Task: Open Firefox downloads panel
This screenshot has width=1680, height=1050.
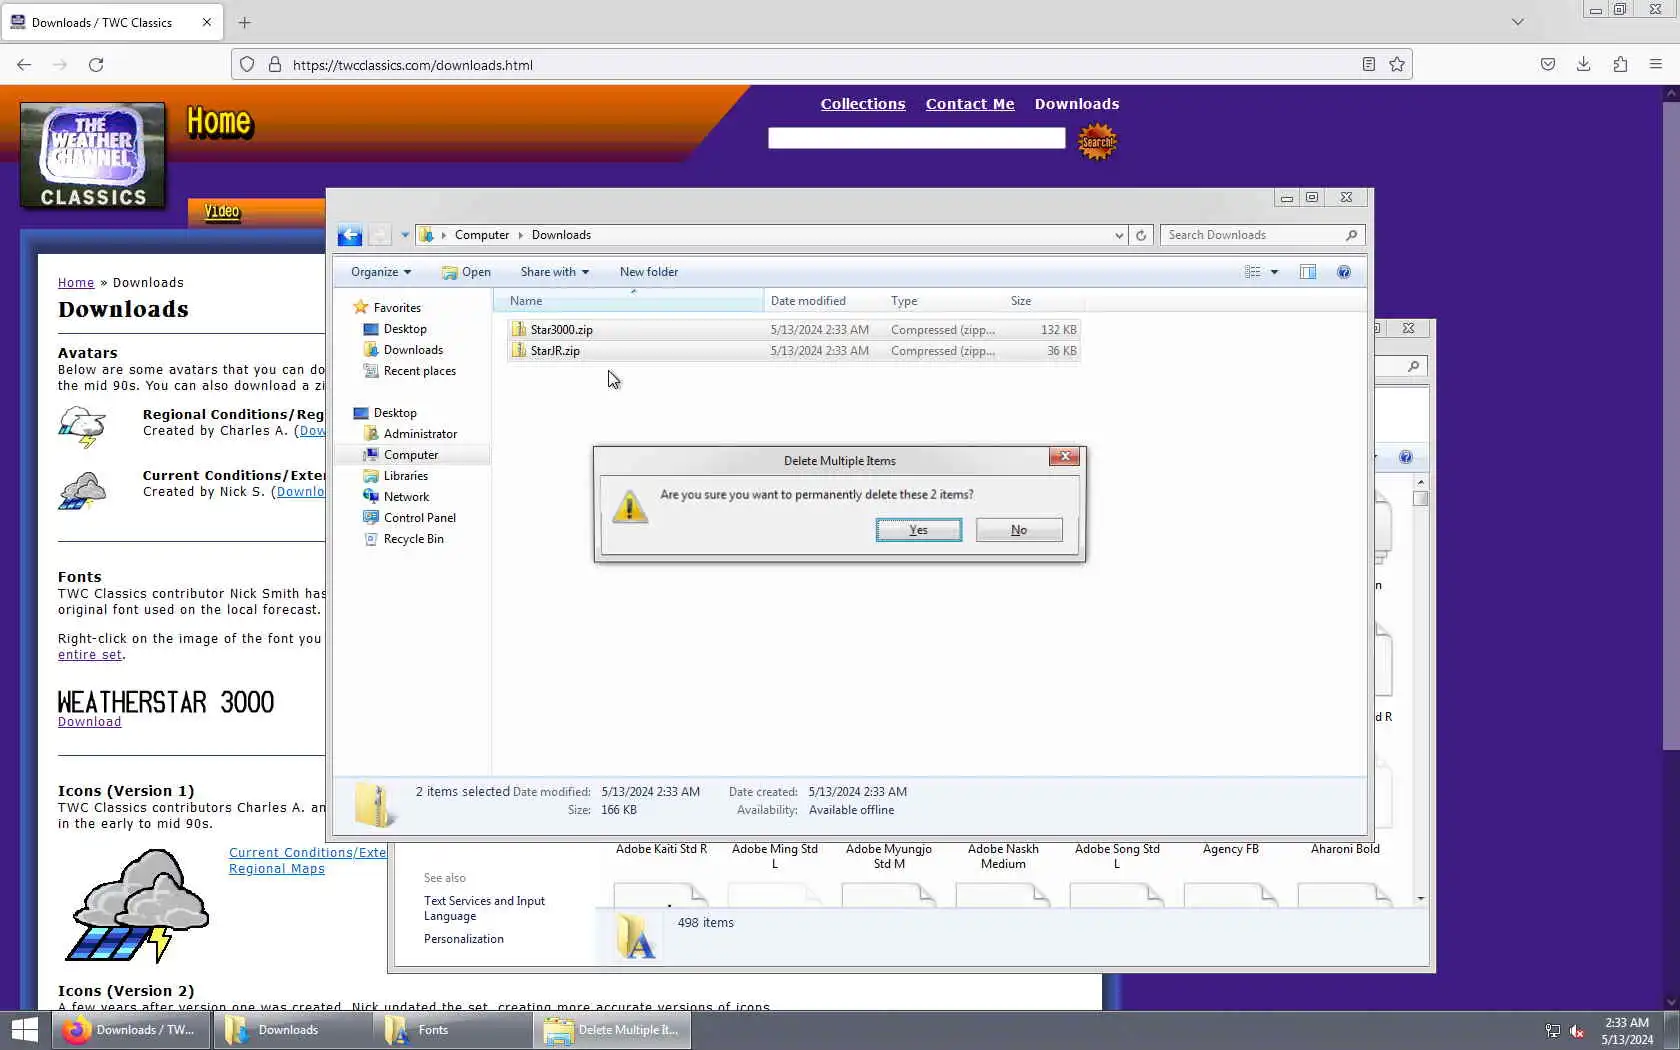Action: [x=1584, y=64]
